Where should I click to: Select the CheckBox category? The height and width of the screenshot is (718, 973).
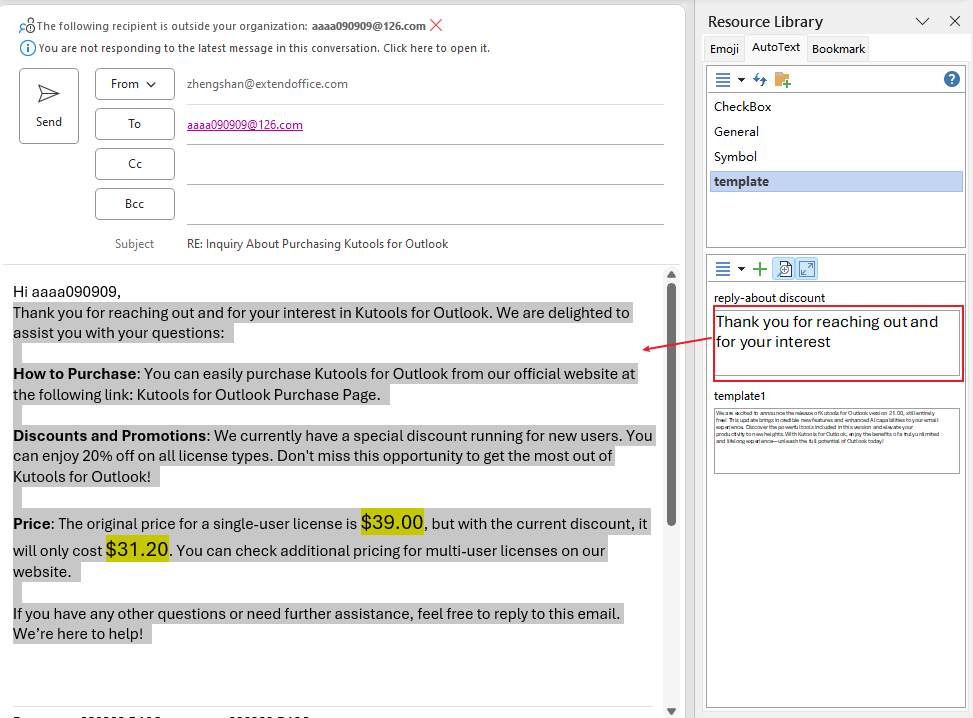[836, 107]
